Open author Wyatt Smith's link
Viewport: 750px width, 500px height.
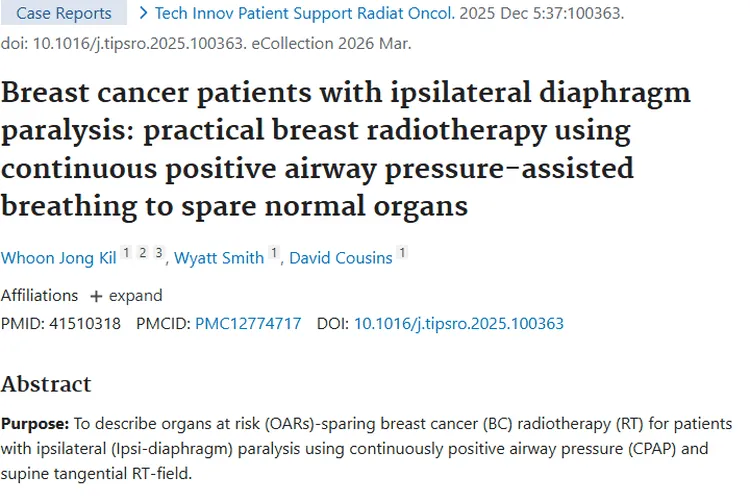click(x=219, y=258)
